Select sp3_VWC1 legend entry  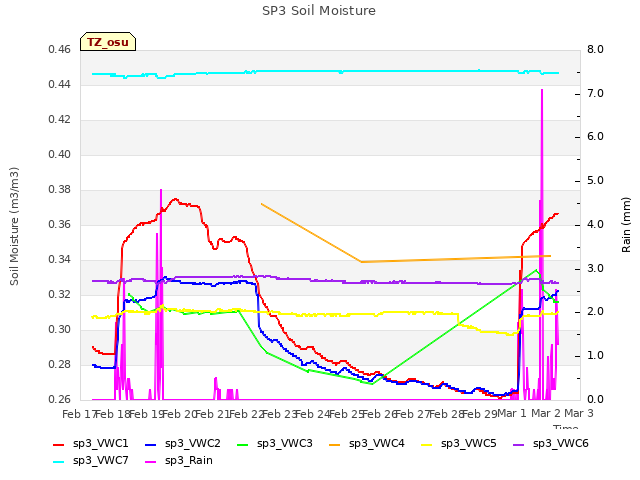click(x=91, y=444)
